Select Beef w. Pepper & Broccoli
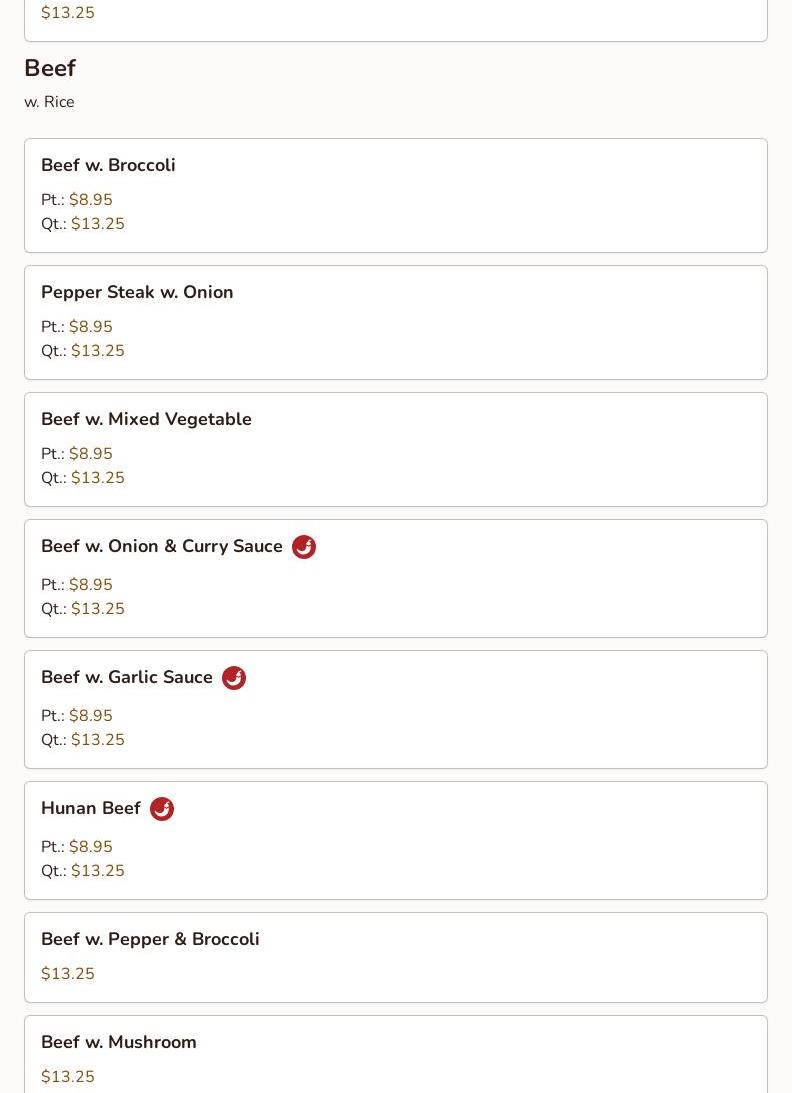 coord(150,940)
